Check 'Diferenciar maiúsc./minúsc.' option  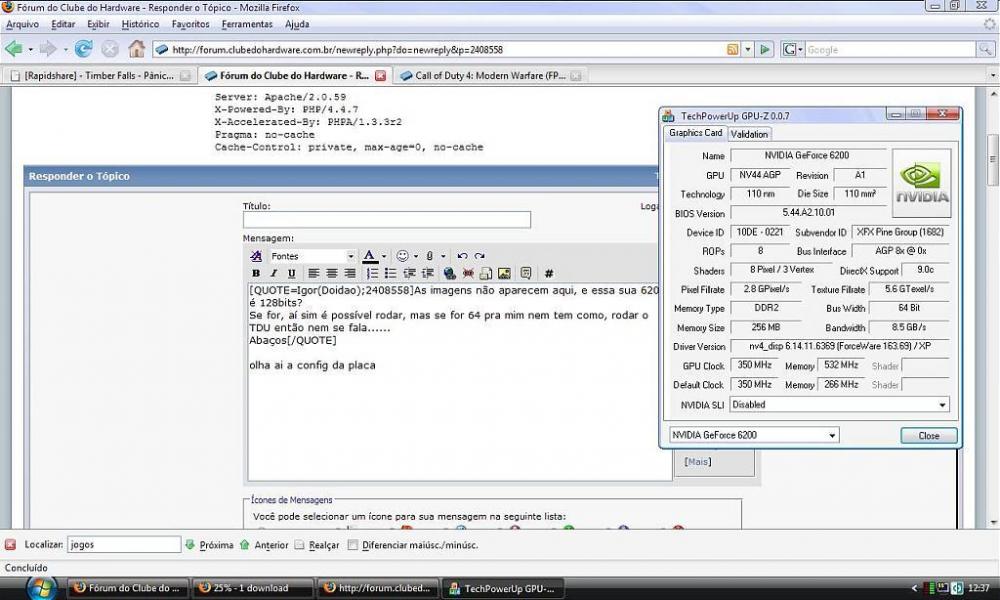pyautogui.click(x=352, y=545)
